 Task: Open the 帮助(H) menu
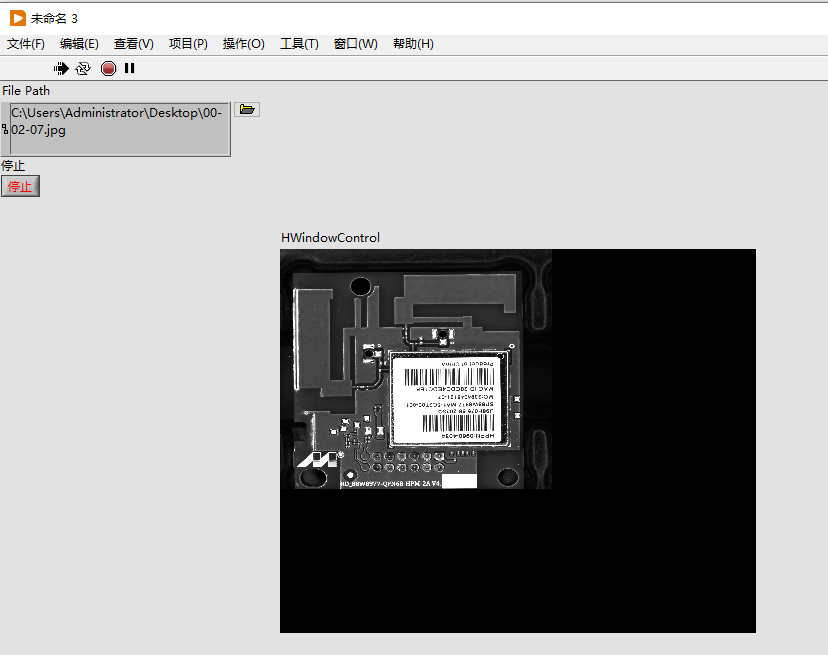click(x=412, y=44)
